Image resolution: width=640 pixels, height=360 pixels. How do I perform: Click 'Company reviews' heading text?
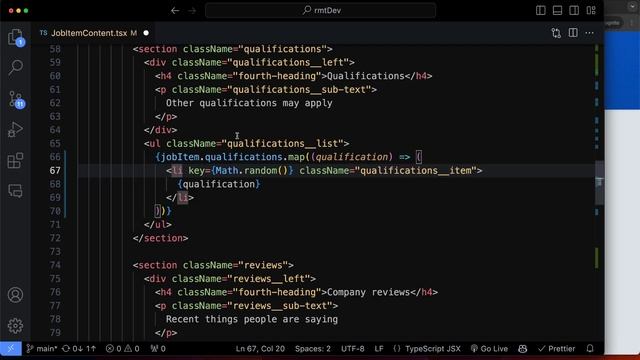point(368,292)
